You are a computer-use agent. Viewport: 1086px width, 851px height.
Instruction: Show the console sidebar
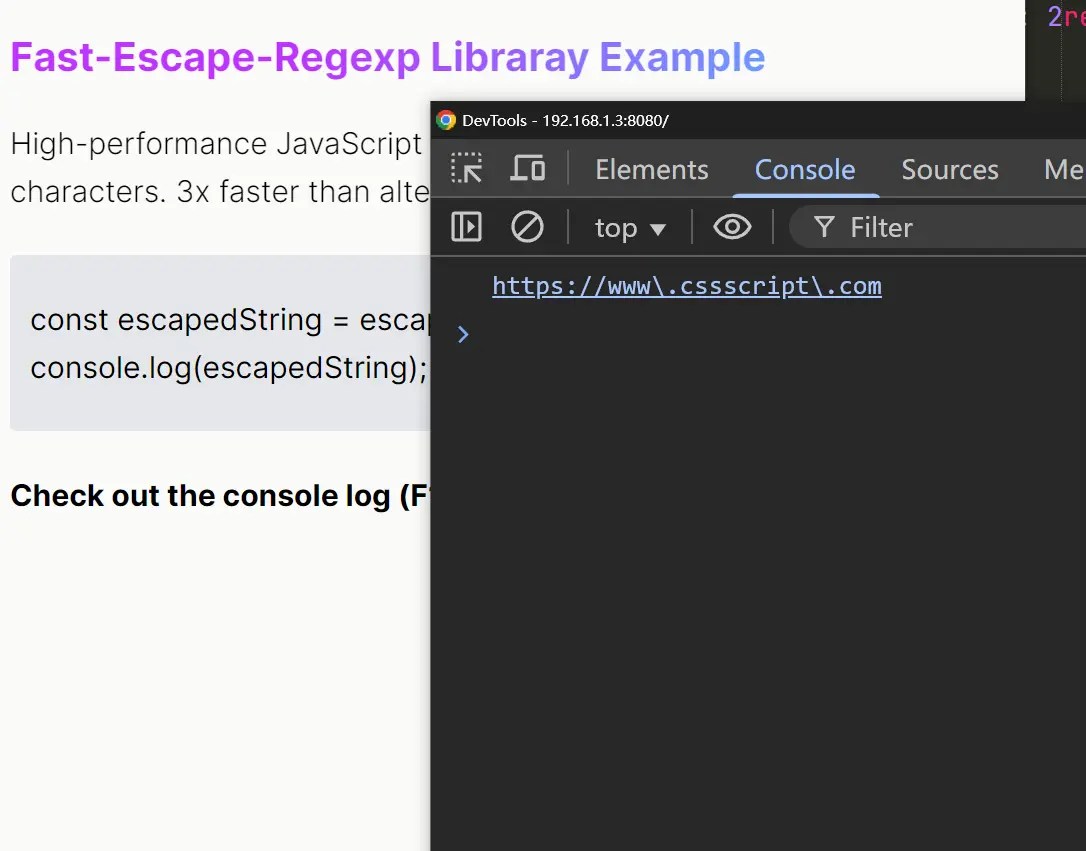(x=465, y=227)
